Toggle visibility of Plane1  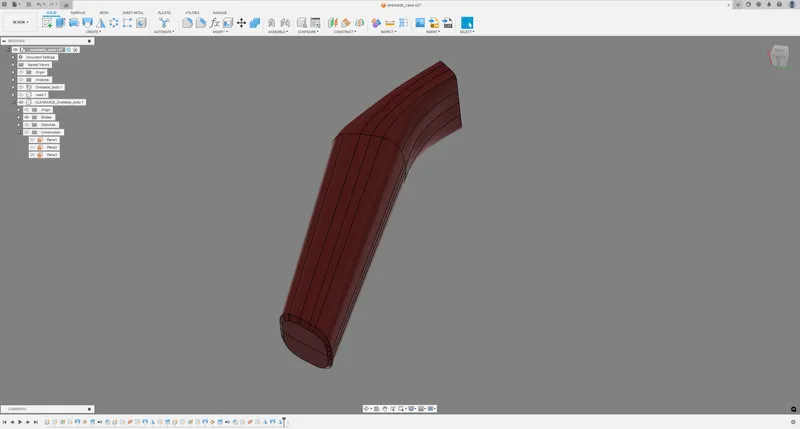pos(33,140)
